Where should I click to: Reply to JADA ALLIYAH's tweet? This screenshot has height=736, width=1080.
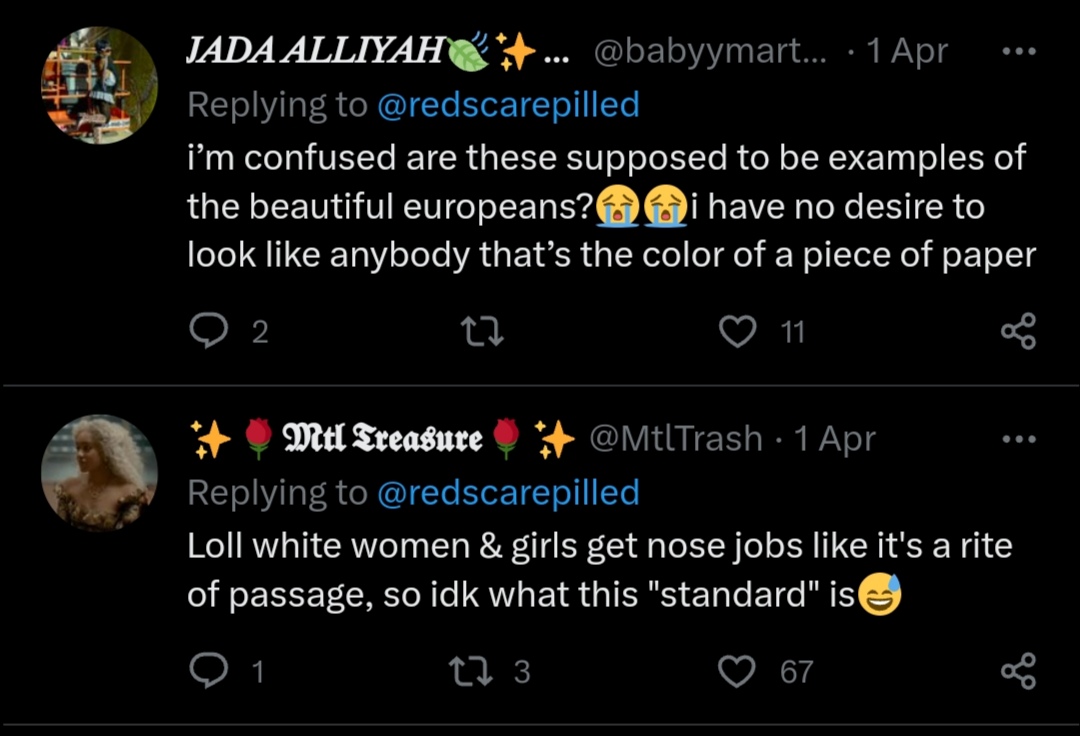207,331
